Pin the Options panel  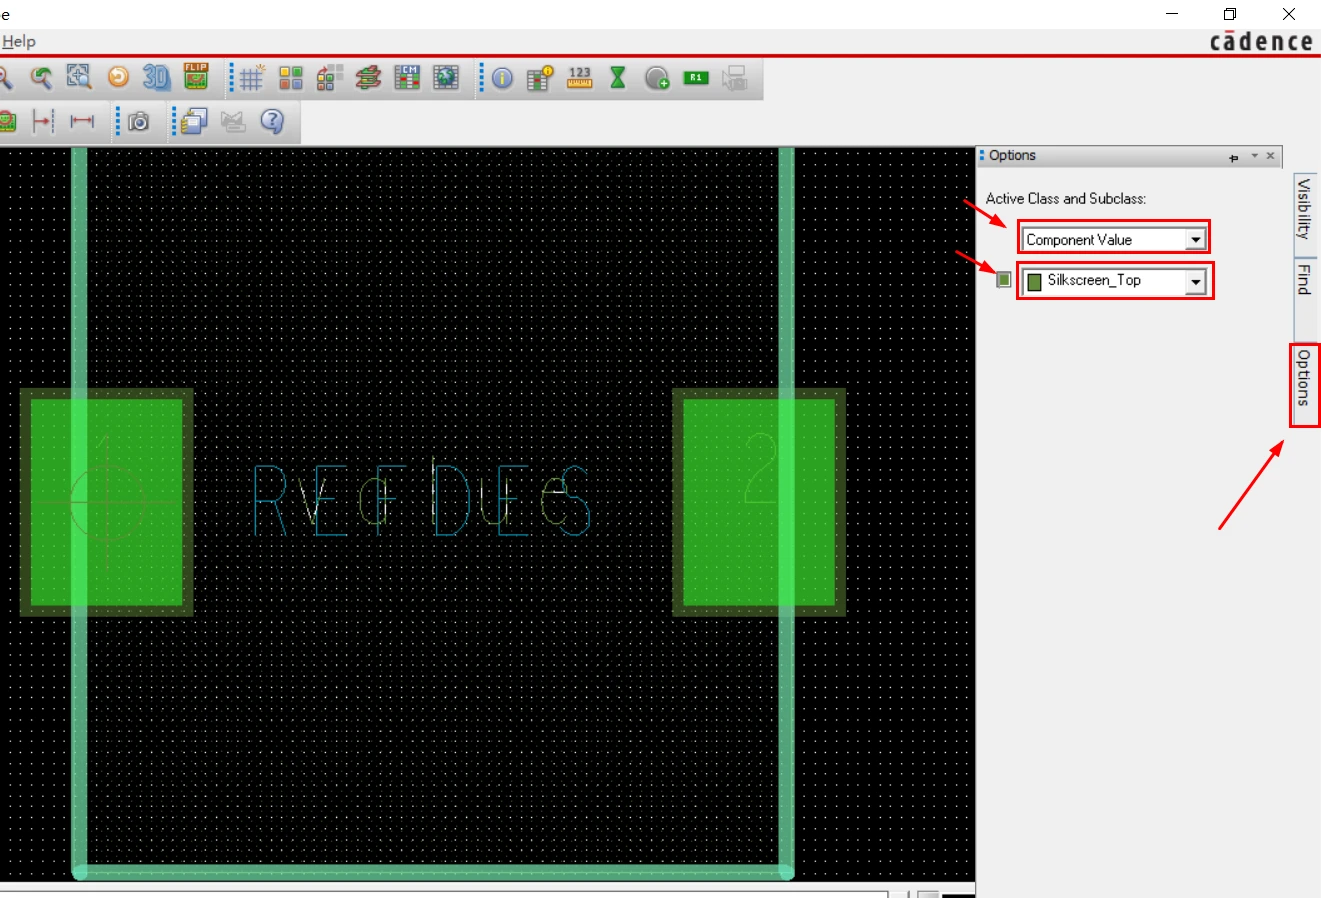[1234, 157]
